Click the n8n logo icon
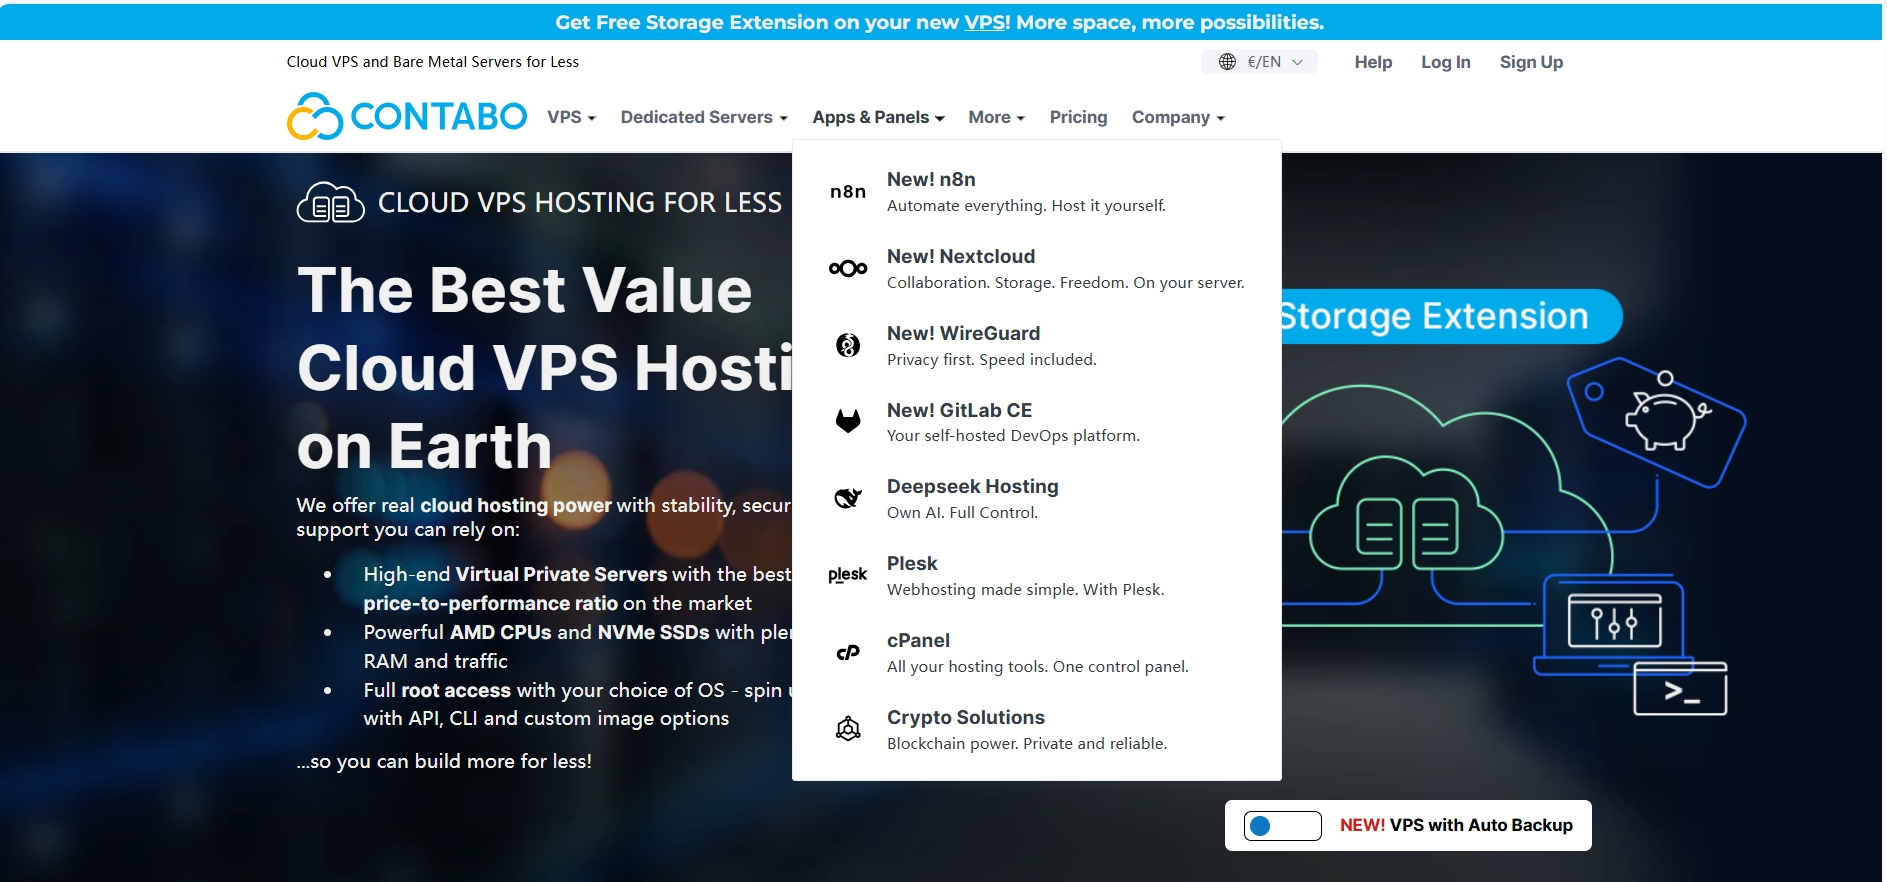1887x882 pixels. [x=847, y=192]
